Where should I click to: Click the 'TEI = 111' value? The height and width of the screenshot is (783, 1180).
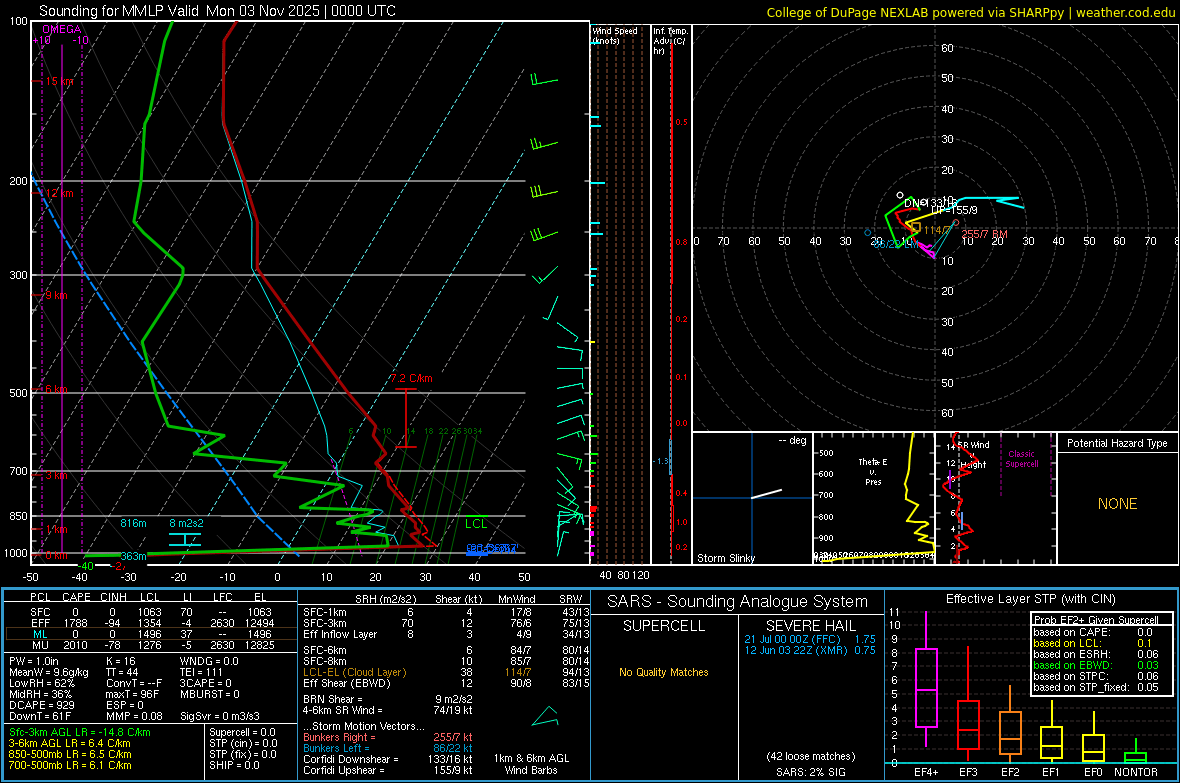(x=202, y=672)
